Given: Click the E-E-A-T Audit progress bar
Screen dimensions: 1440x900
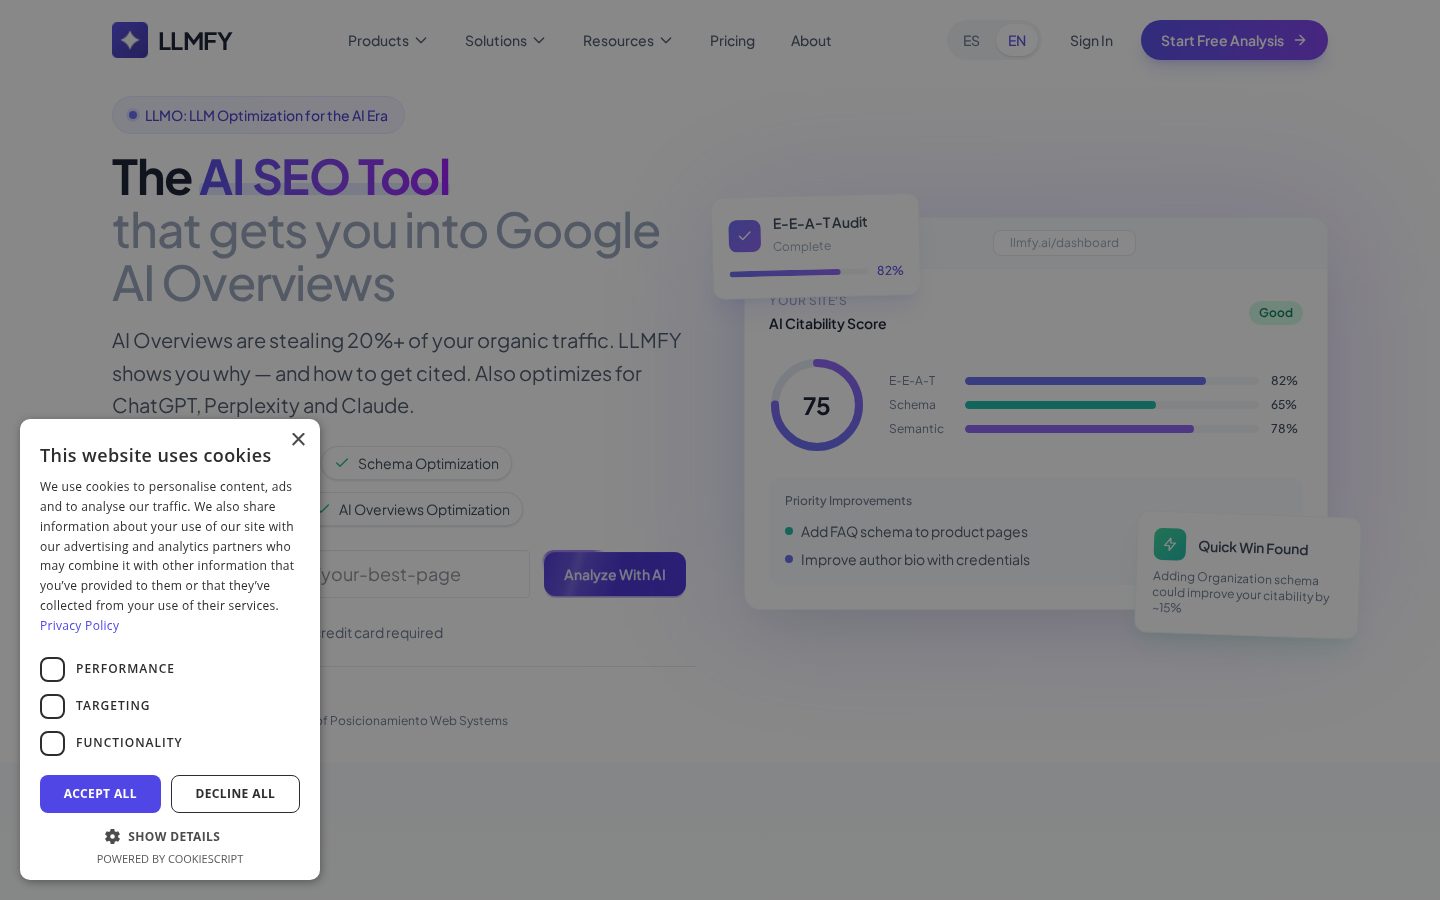Looking at the screenshot, I should [x=799, y=272].
